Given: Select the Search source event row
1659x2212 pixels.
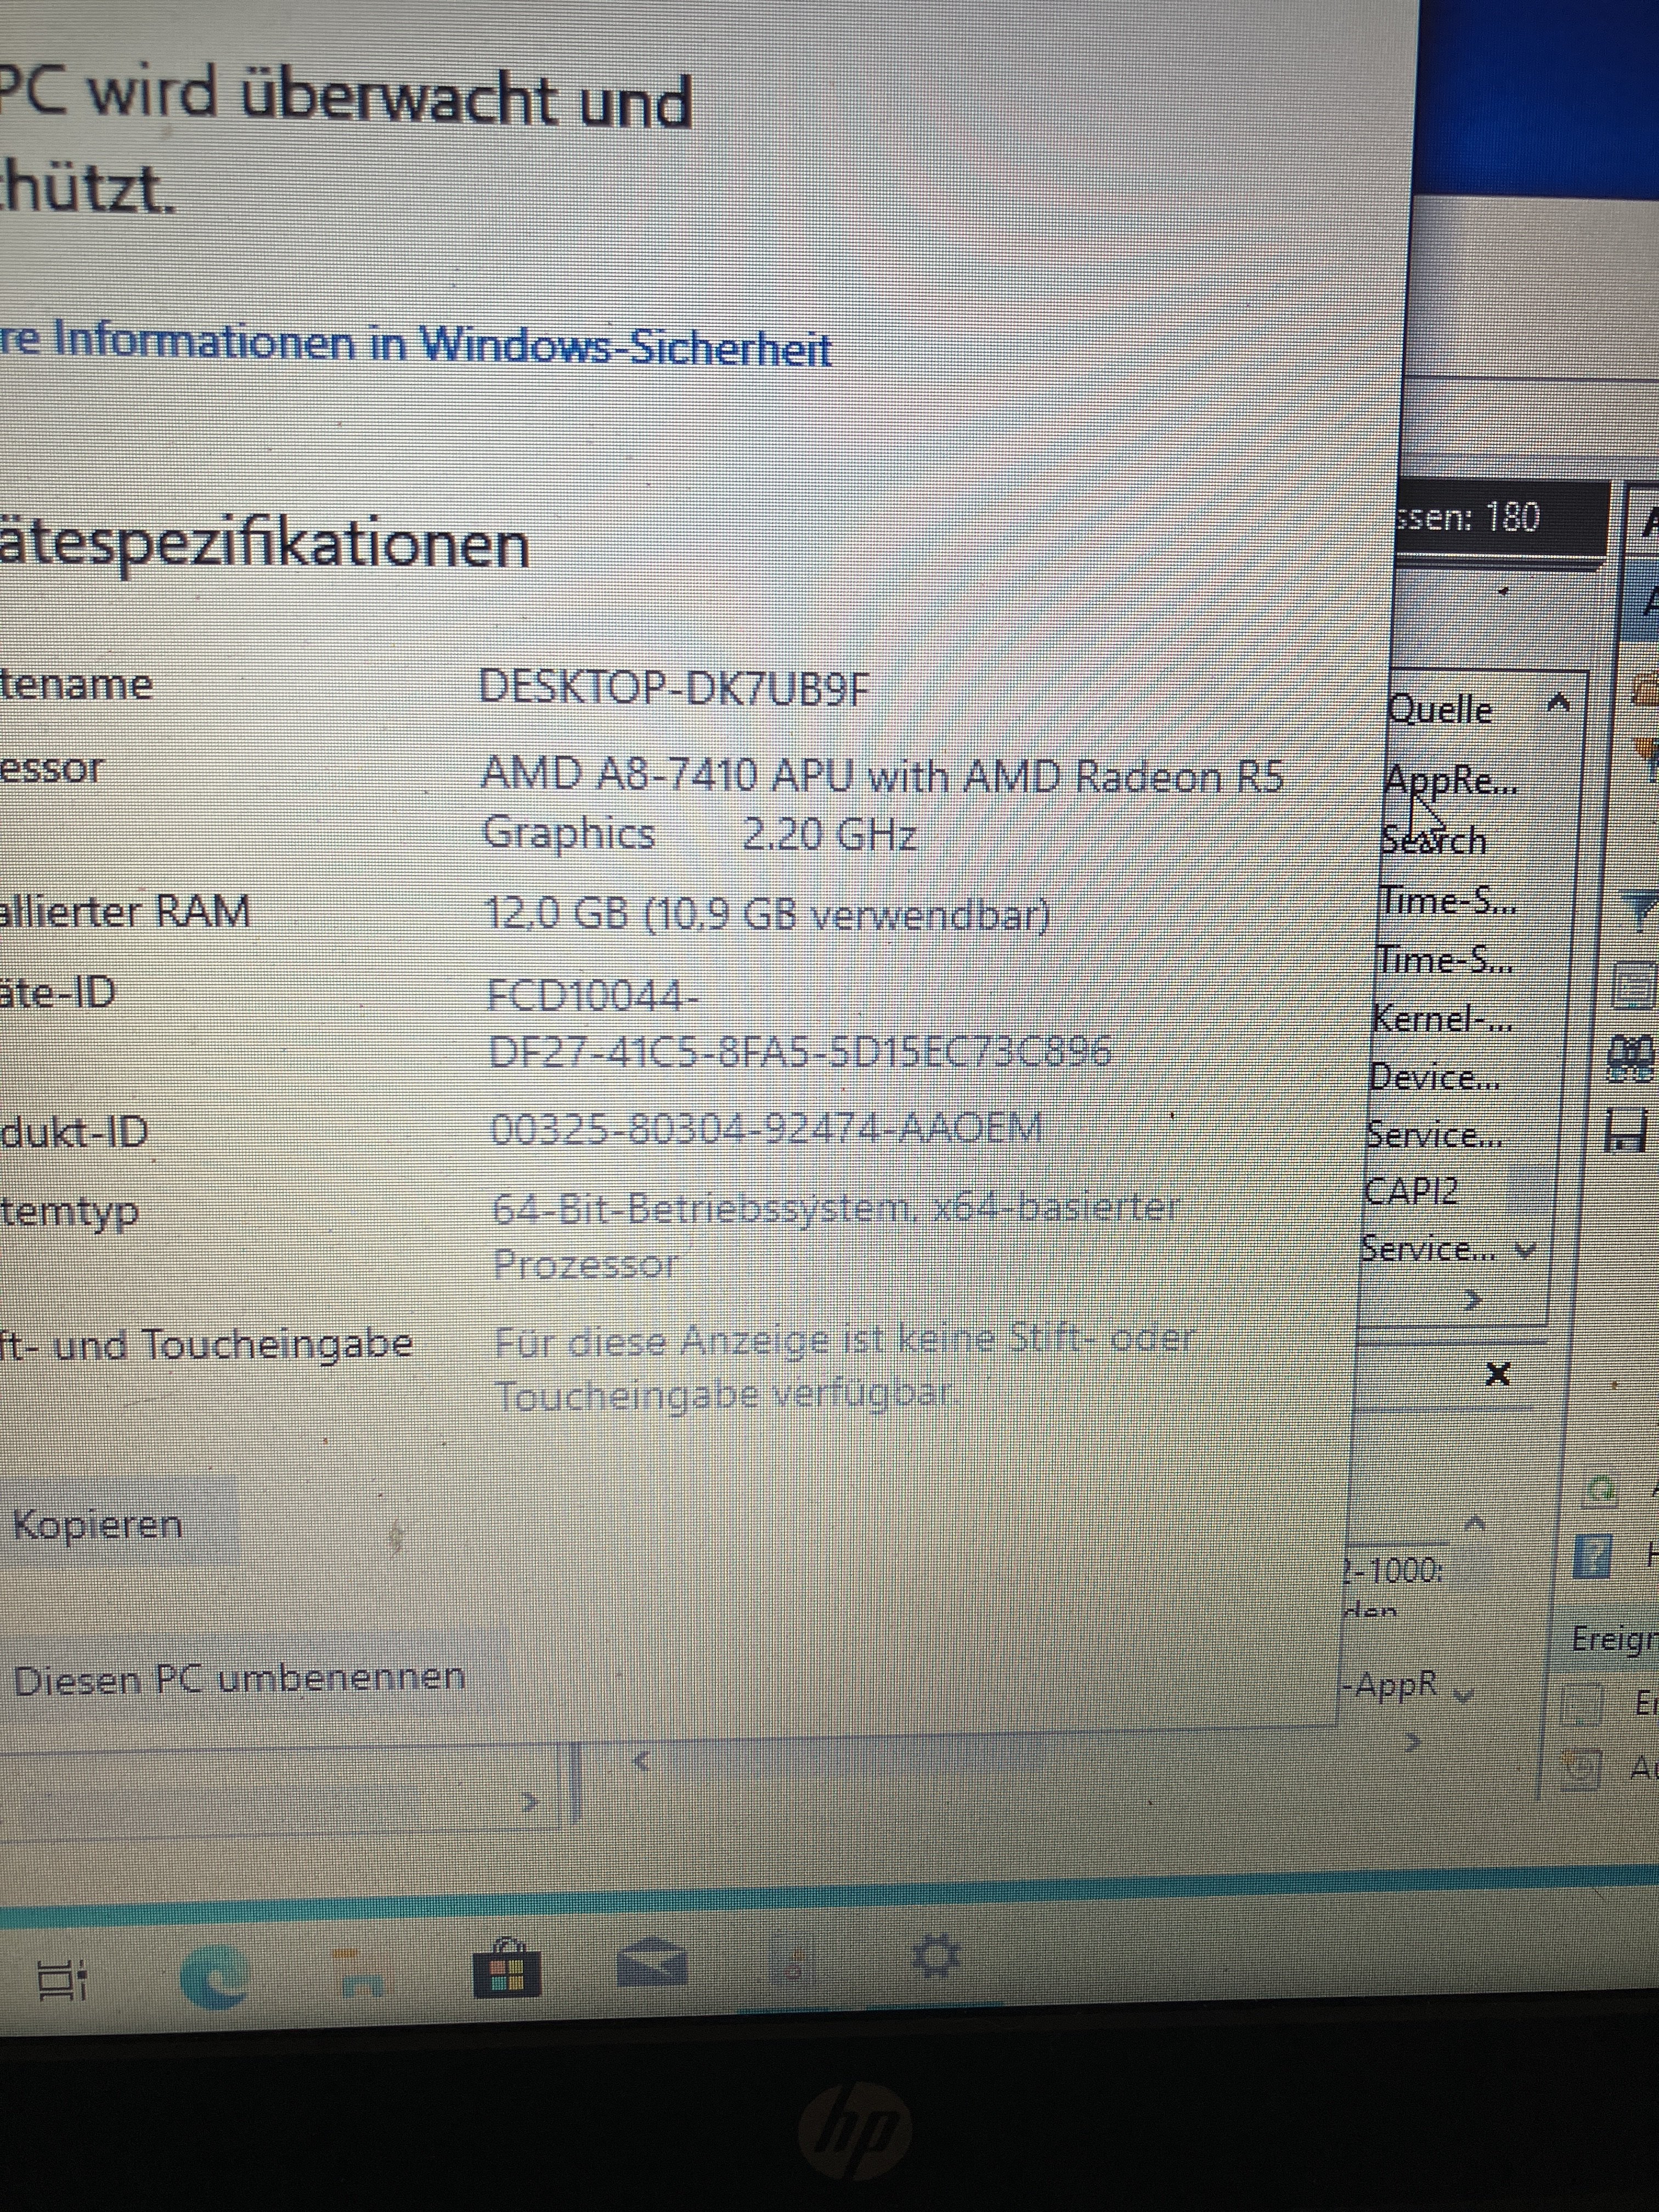Looking at the screenshot, I should (1434, 841).
